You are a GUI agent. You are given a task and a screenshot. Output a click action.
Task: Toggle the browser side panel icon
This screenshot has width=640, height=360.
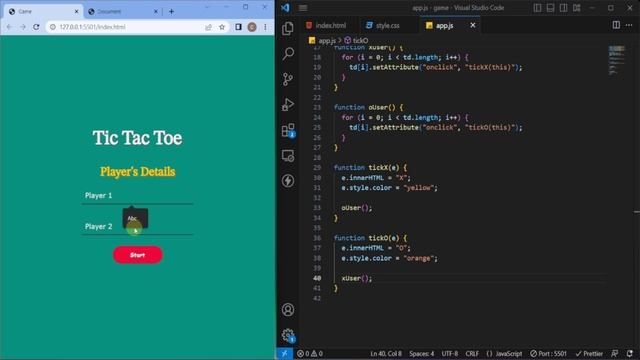(x=238, y=27)
